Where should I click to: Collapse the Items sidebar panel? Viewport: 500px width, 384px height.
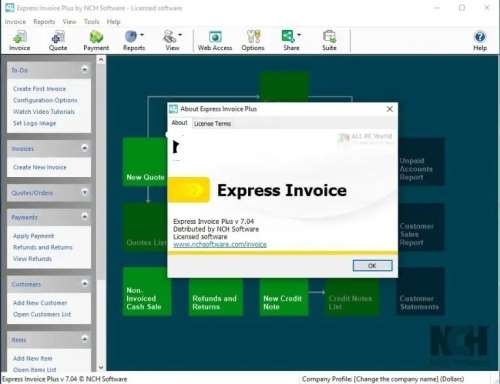click(x=84, y=339)
